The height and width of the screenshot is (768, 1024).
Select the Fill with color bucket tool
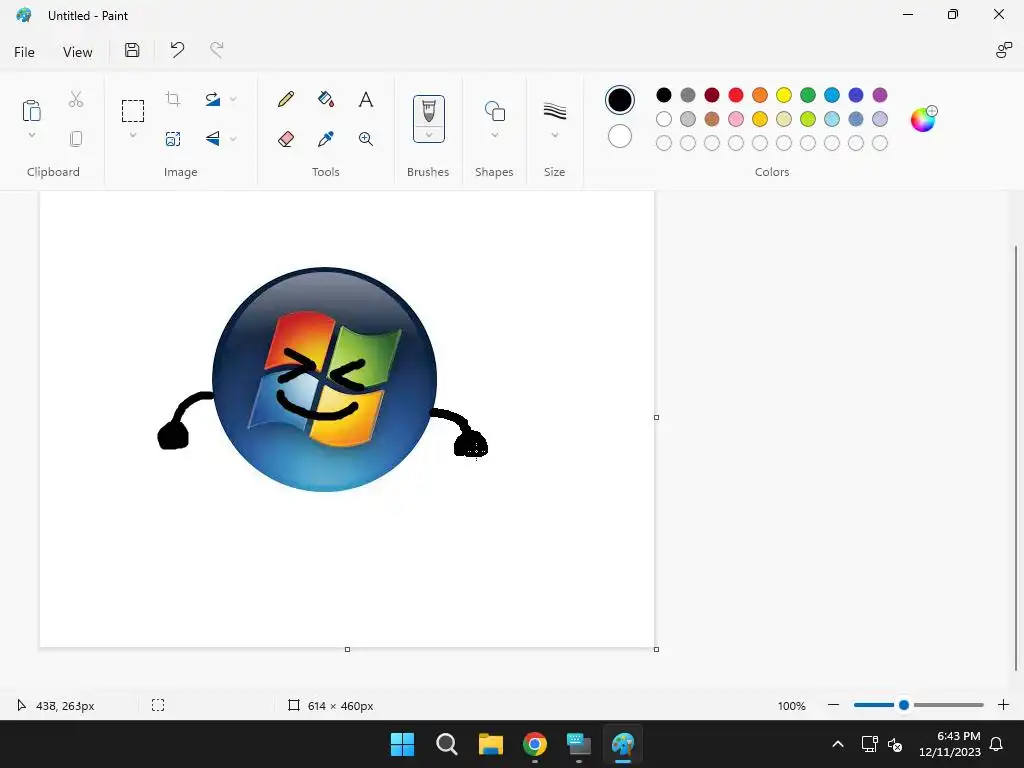click(325, 99)
